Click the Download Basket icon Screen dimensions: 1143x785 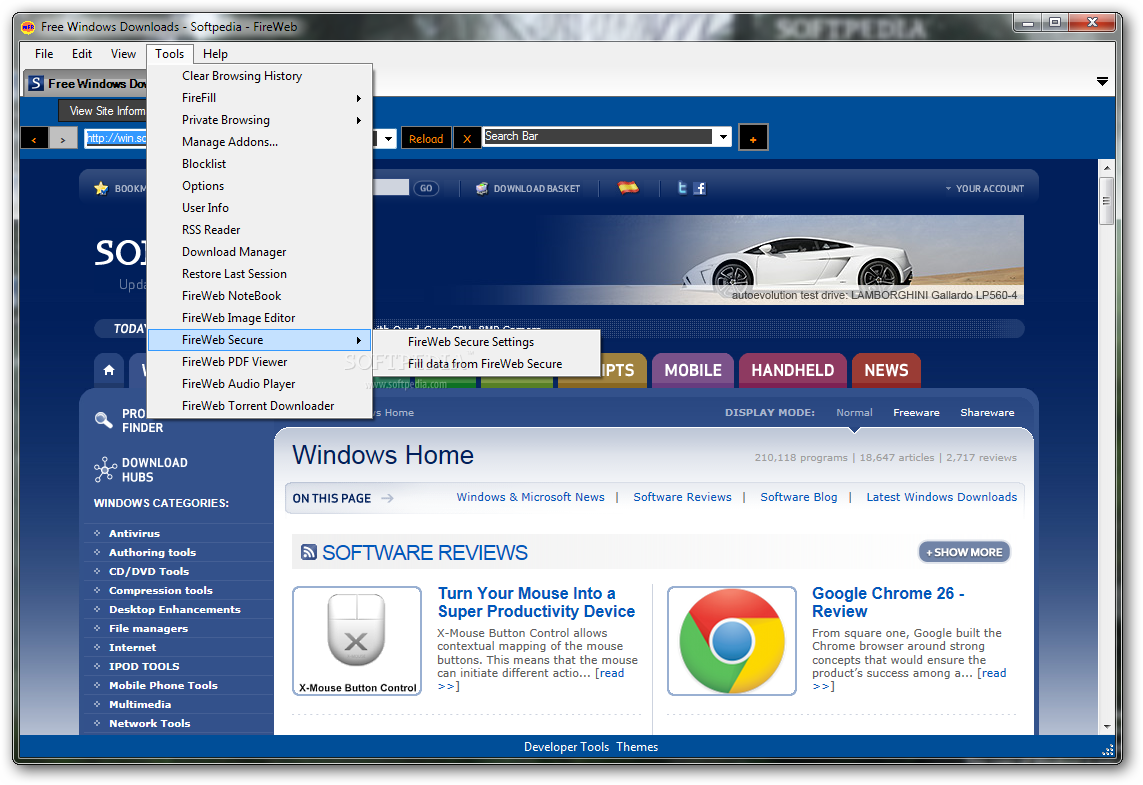pos(482,188)
